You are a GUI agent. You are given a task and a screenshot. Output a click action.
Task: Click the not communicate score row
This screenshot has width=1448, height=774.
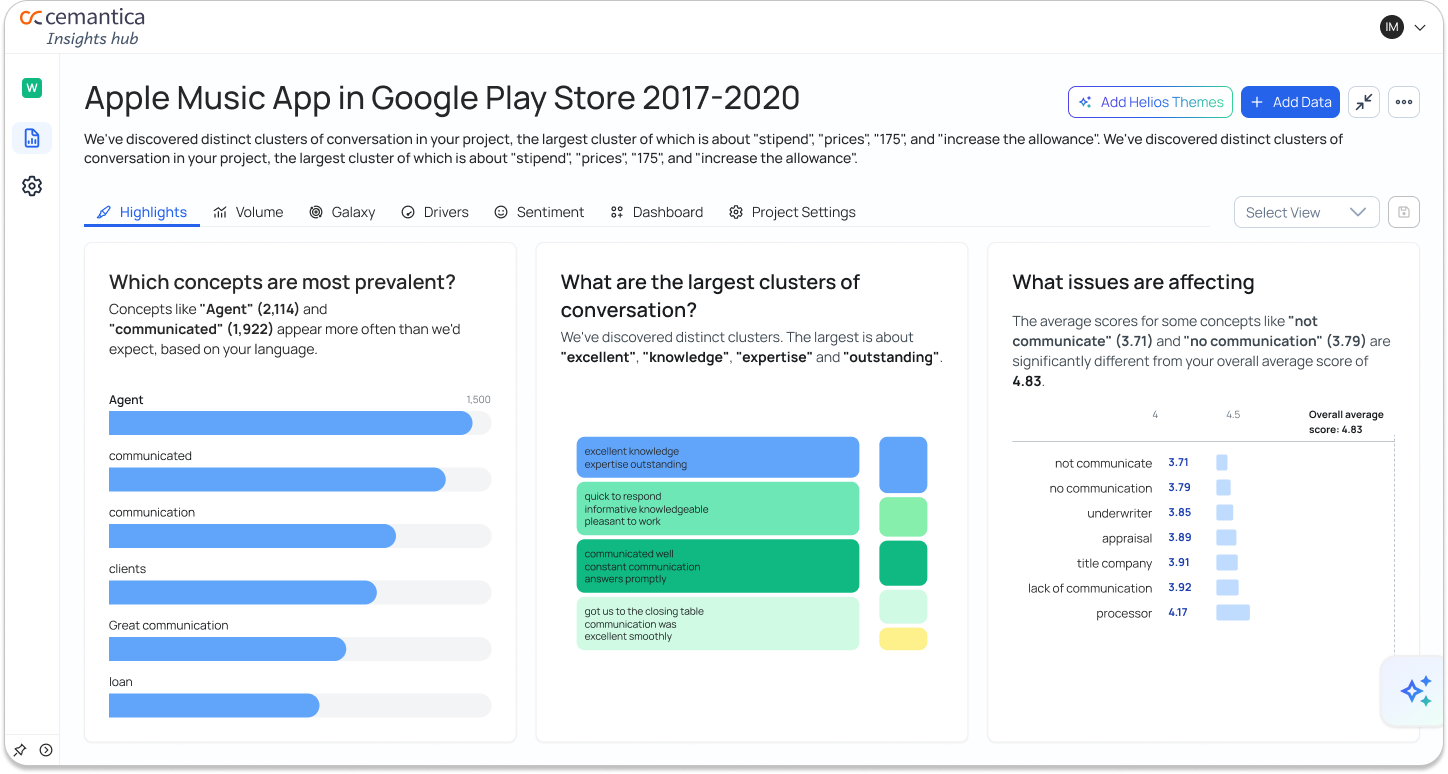1140,463
